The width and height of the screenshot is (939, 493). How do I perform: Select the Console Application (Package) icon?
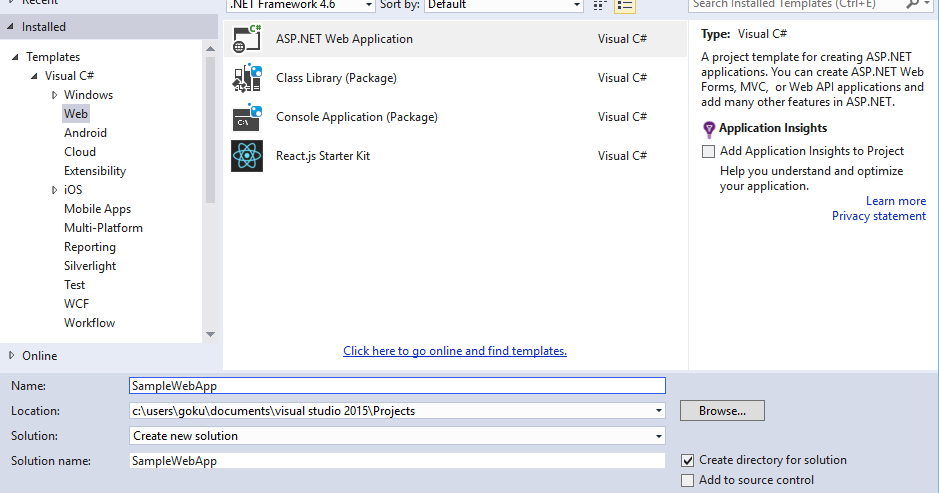click(247, 117)
